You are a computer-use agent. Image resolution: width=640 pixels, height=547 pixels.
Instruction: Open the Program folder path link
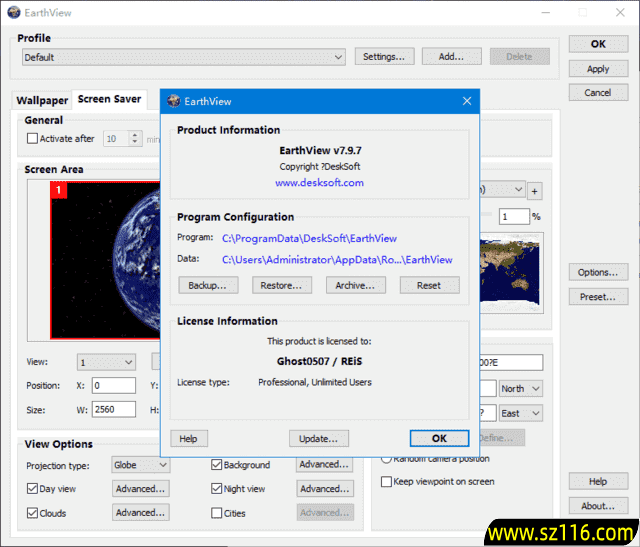point(309,237)
